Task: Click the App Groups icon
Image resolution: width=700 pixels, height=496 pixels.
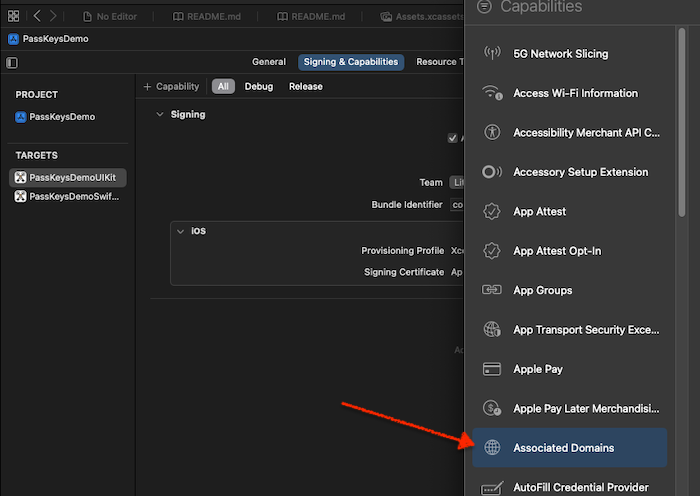Action: (x=491, y=290)
